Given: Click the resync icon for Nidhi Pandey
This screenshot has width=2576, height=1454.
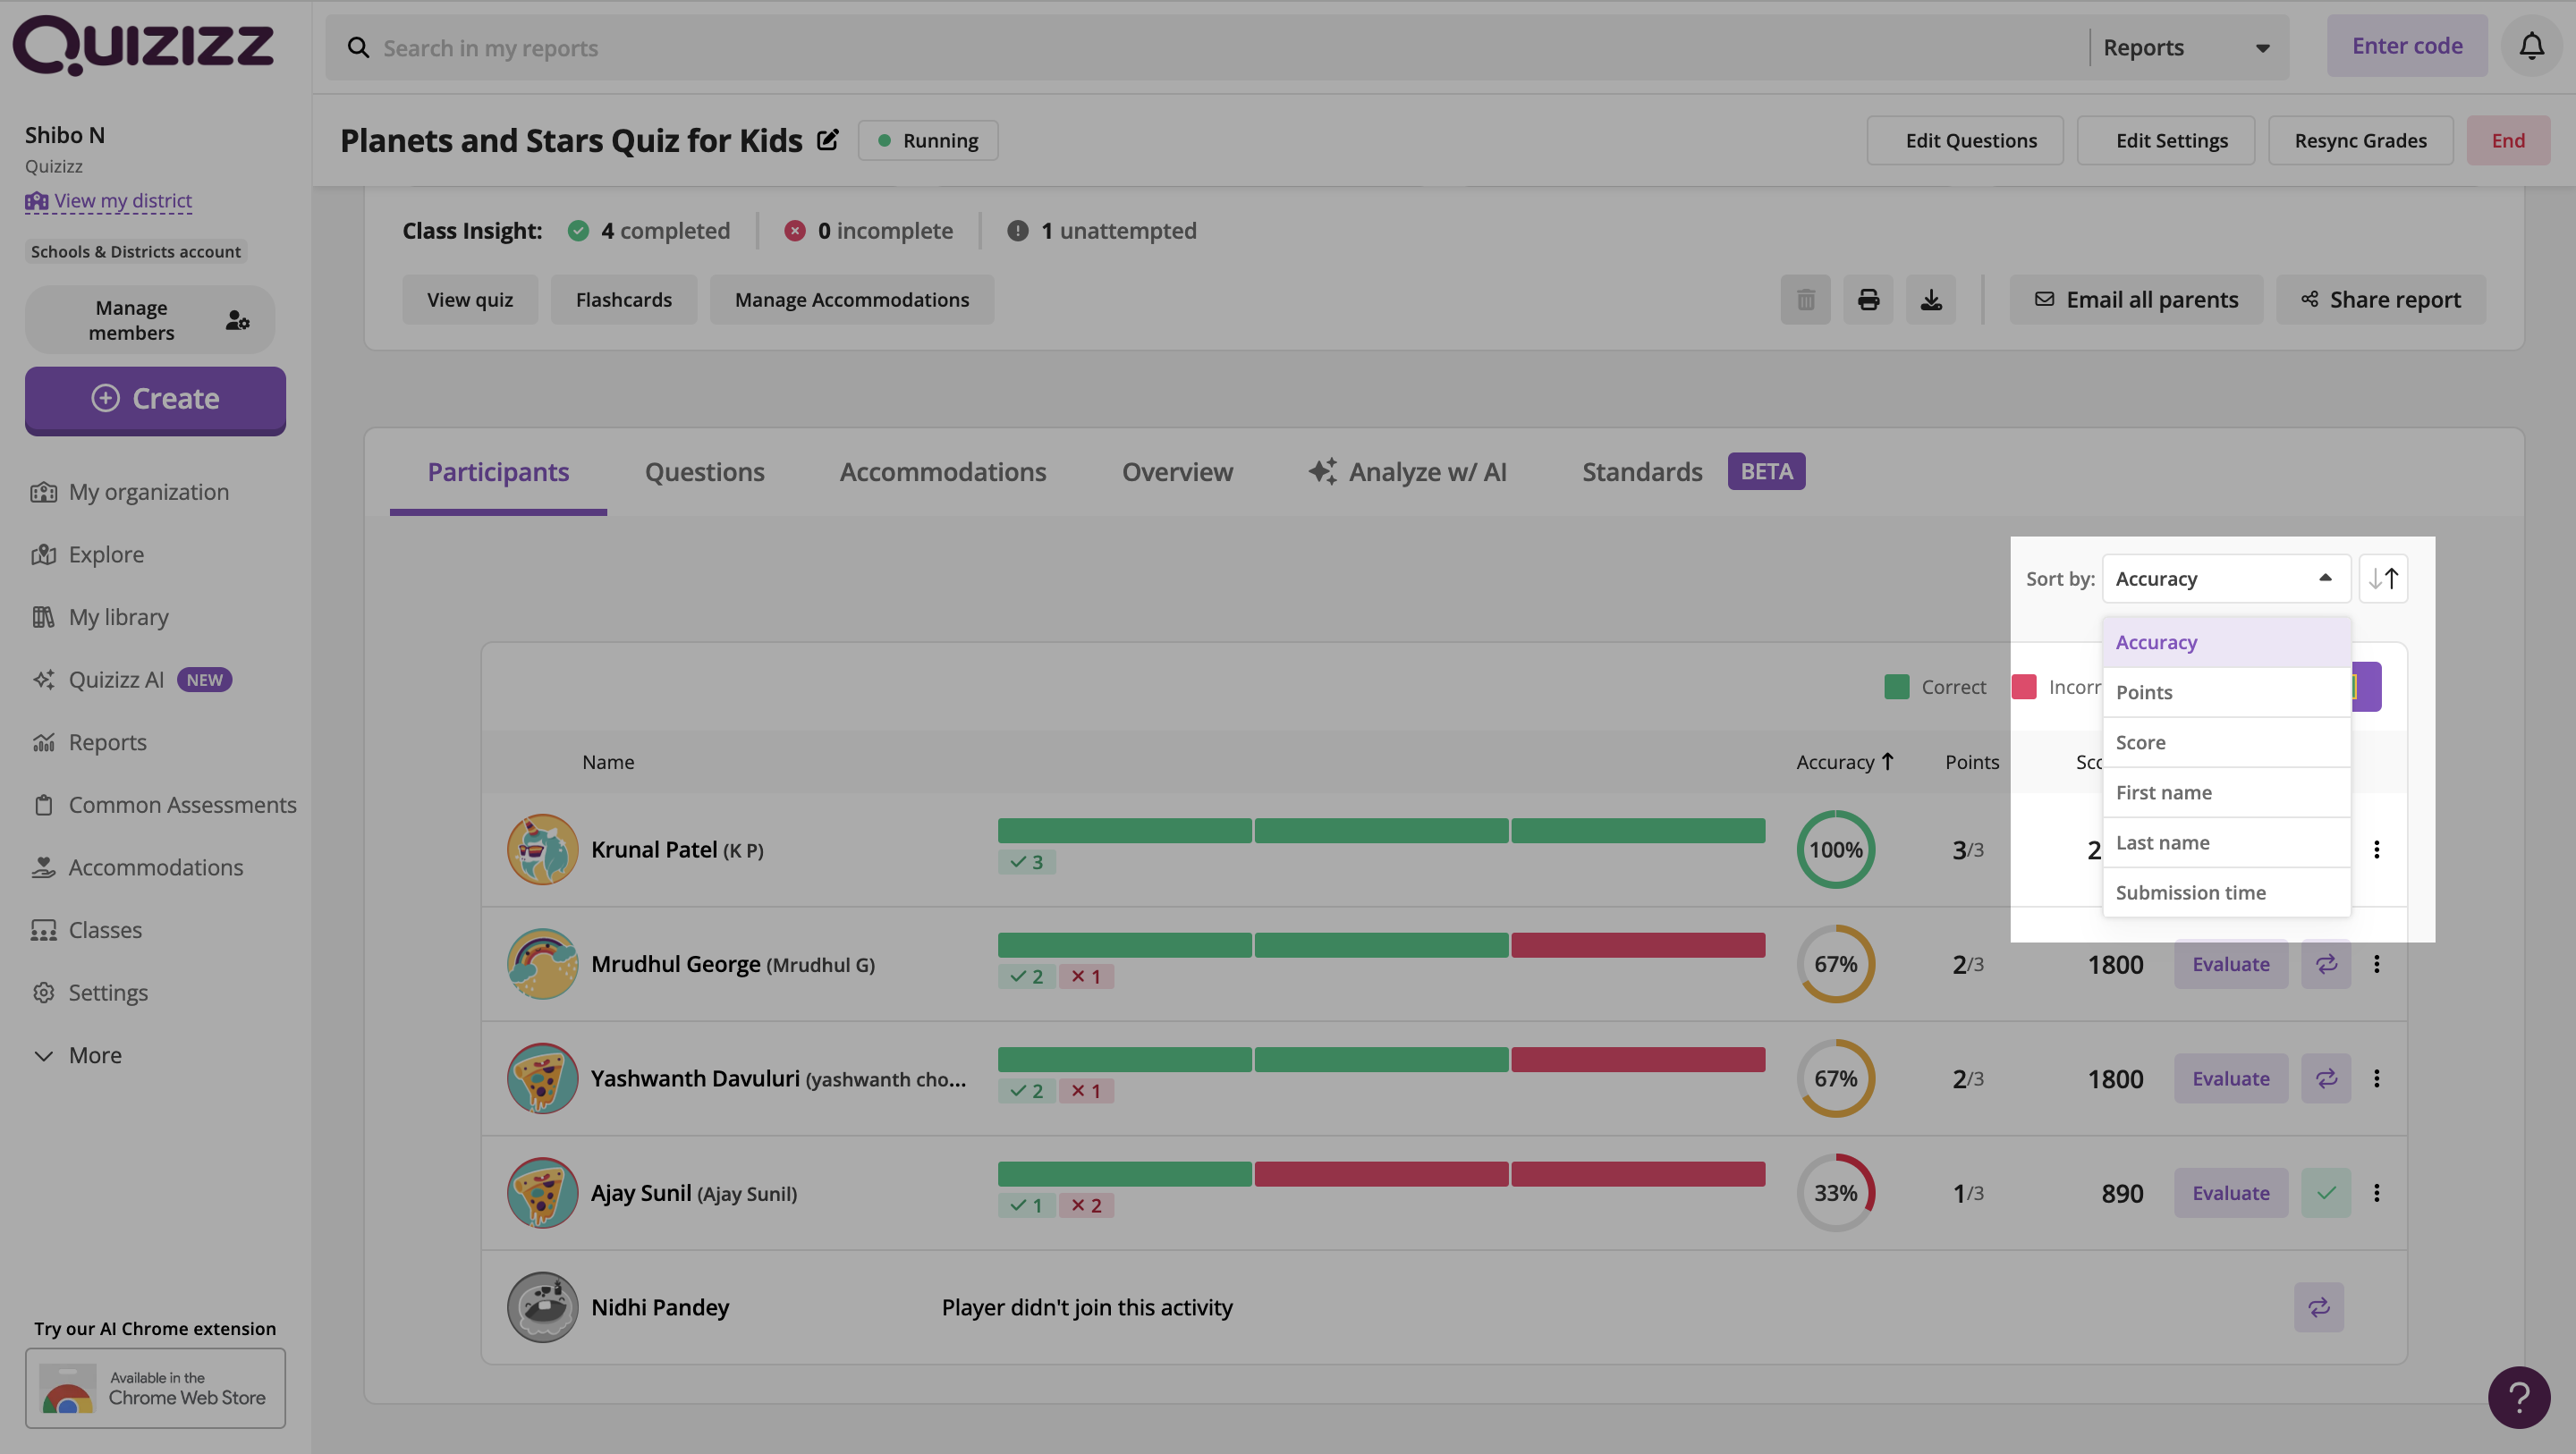Looking at the screenshot, I should 2318,1307.
